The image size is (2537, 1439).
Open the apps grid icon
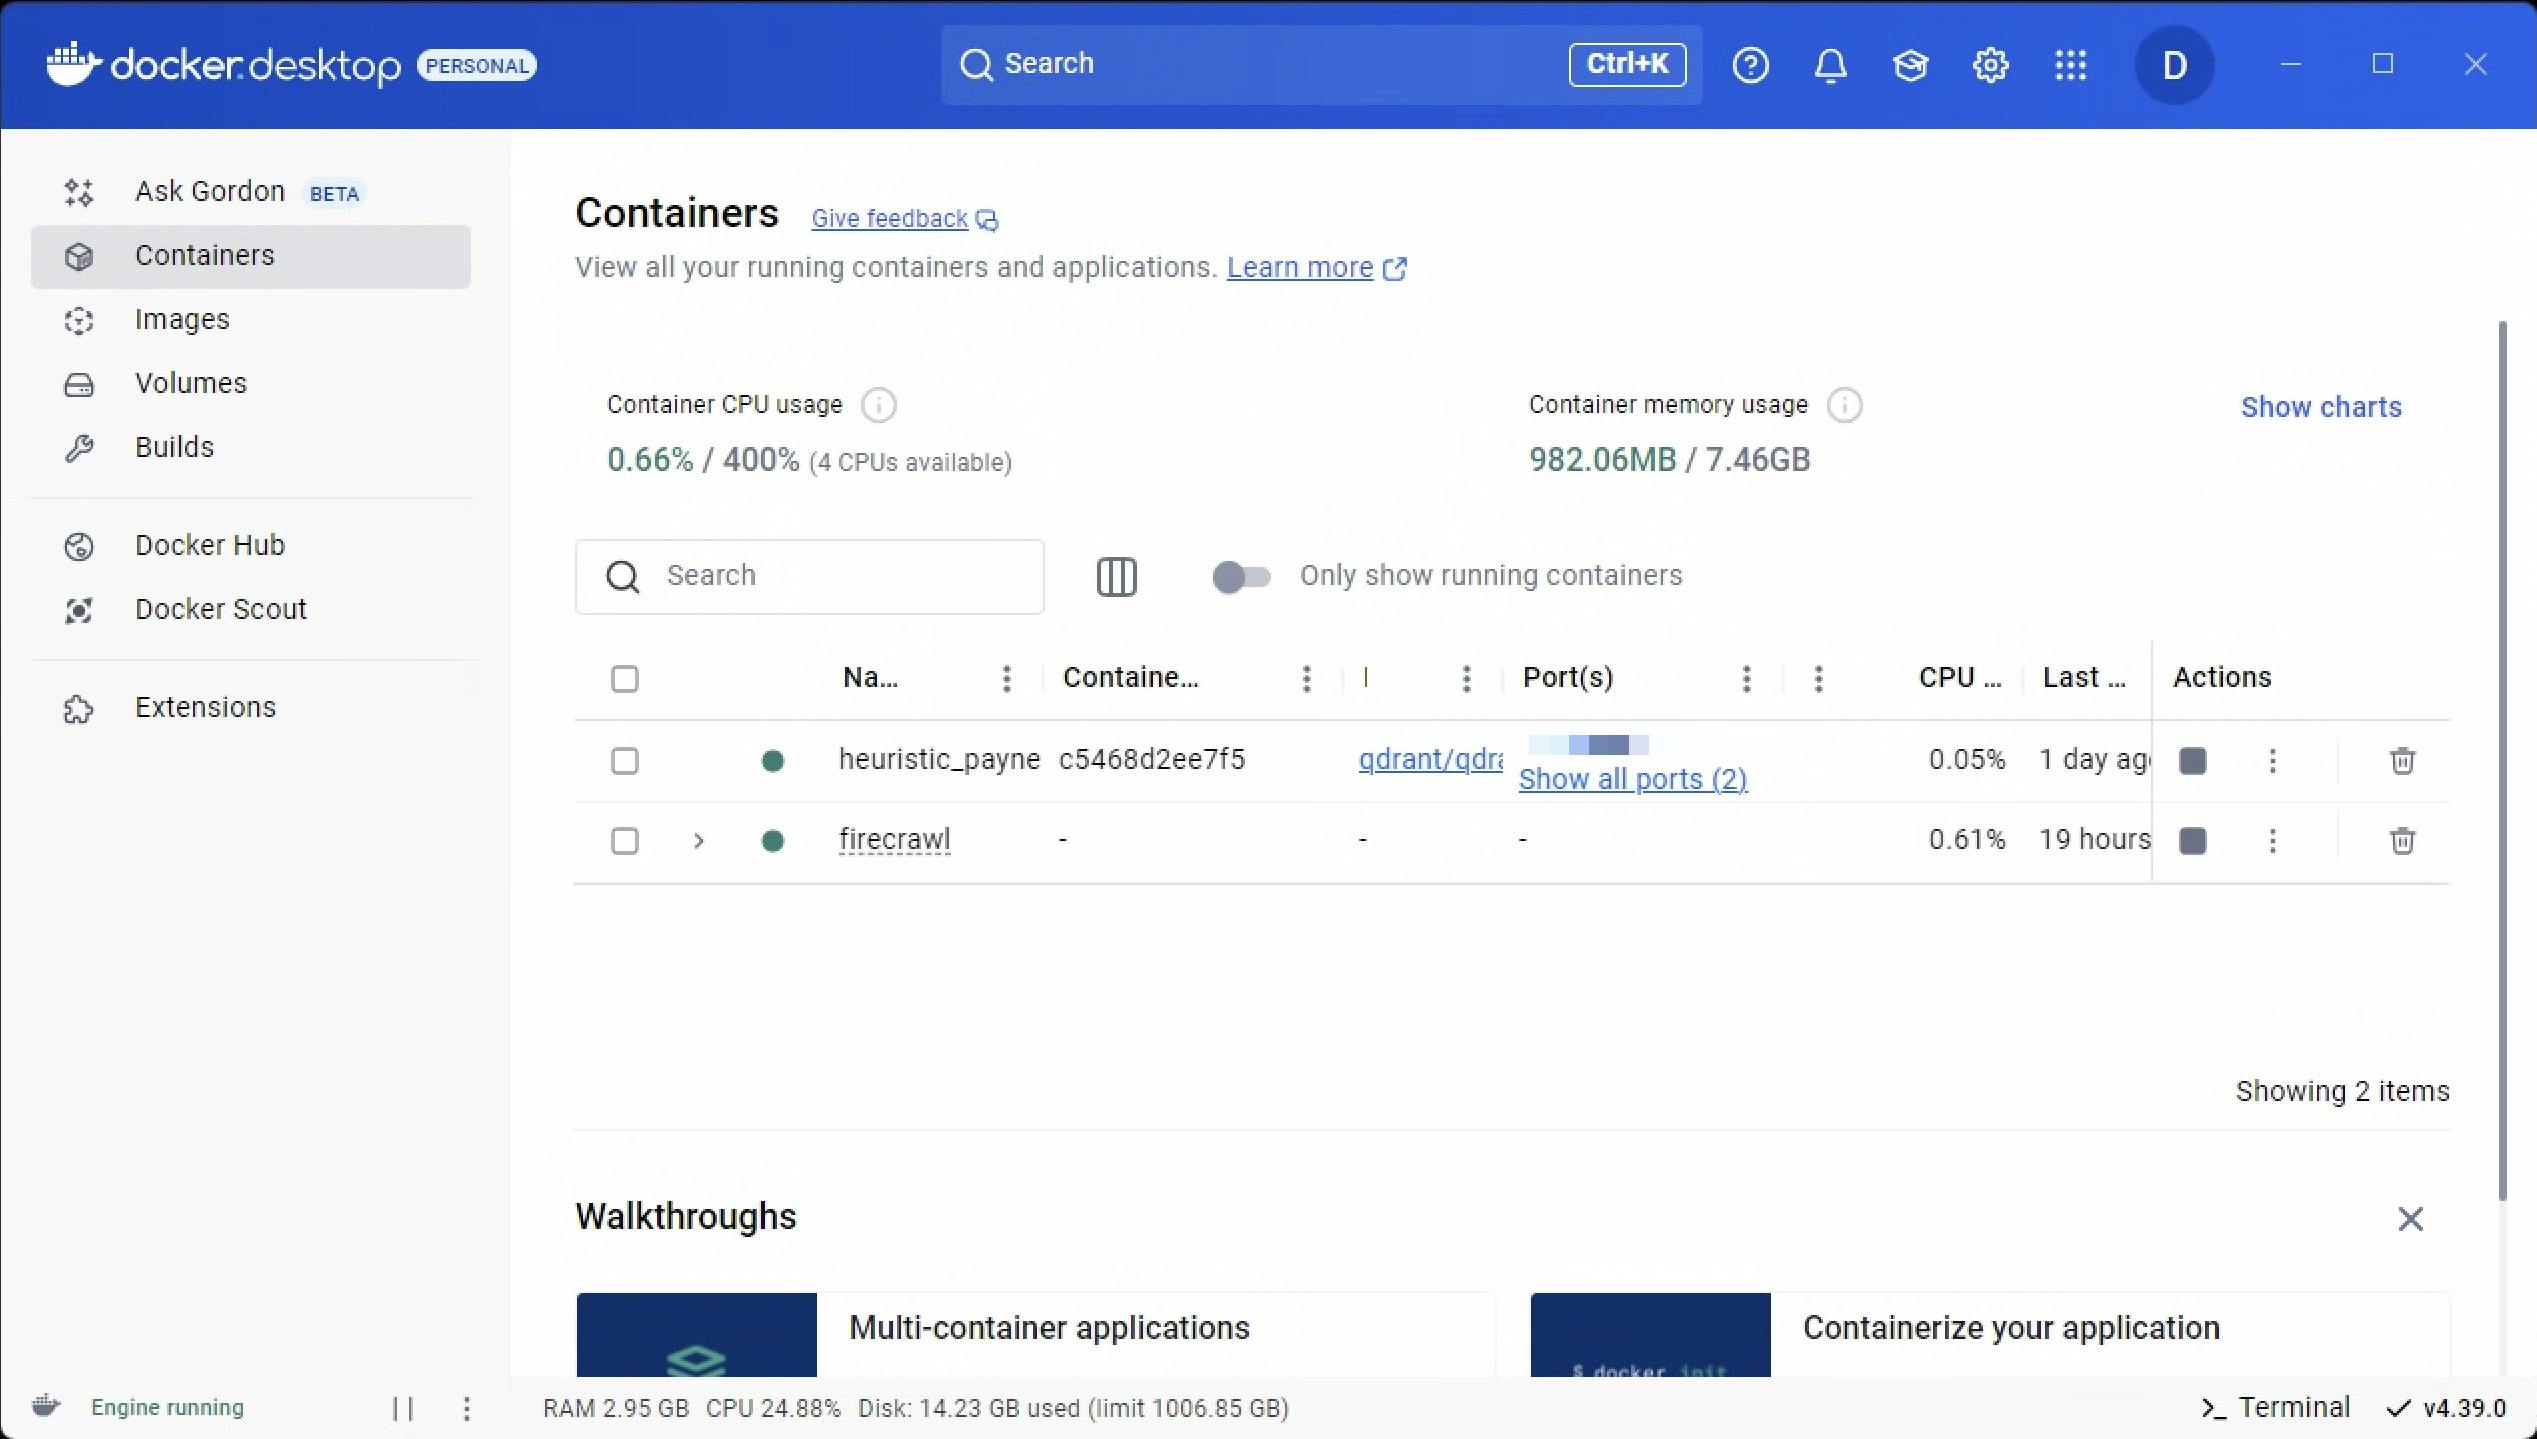(2070, 66)
